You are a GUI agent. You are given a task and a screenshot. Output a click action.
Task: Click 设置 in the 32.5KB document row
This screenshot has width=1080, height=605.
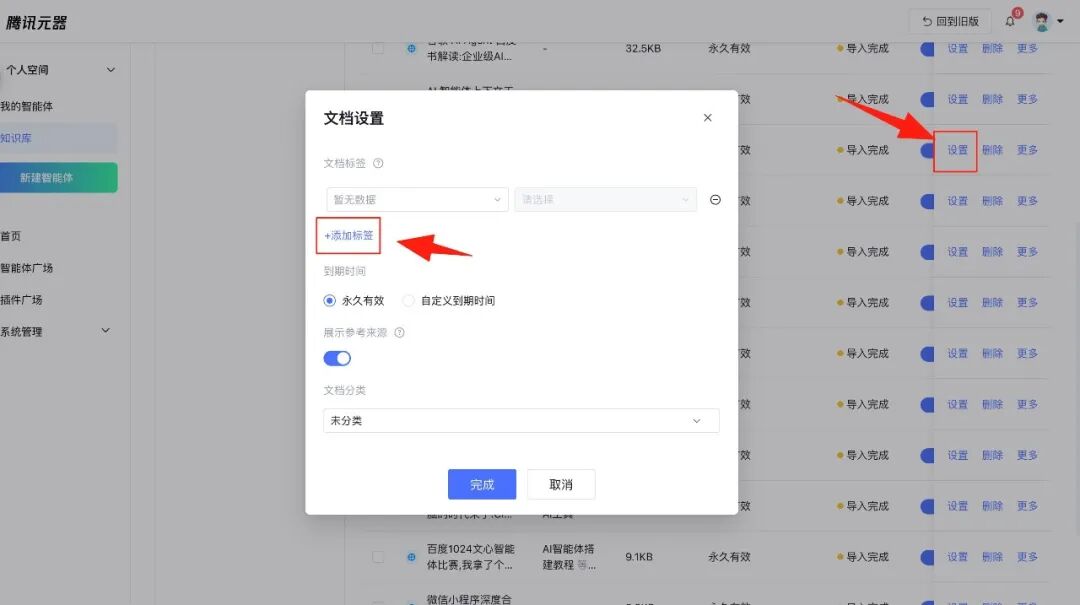coord(957,48)
